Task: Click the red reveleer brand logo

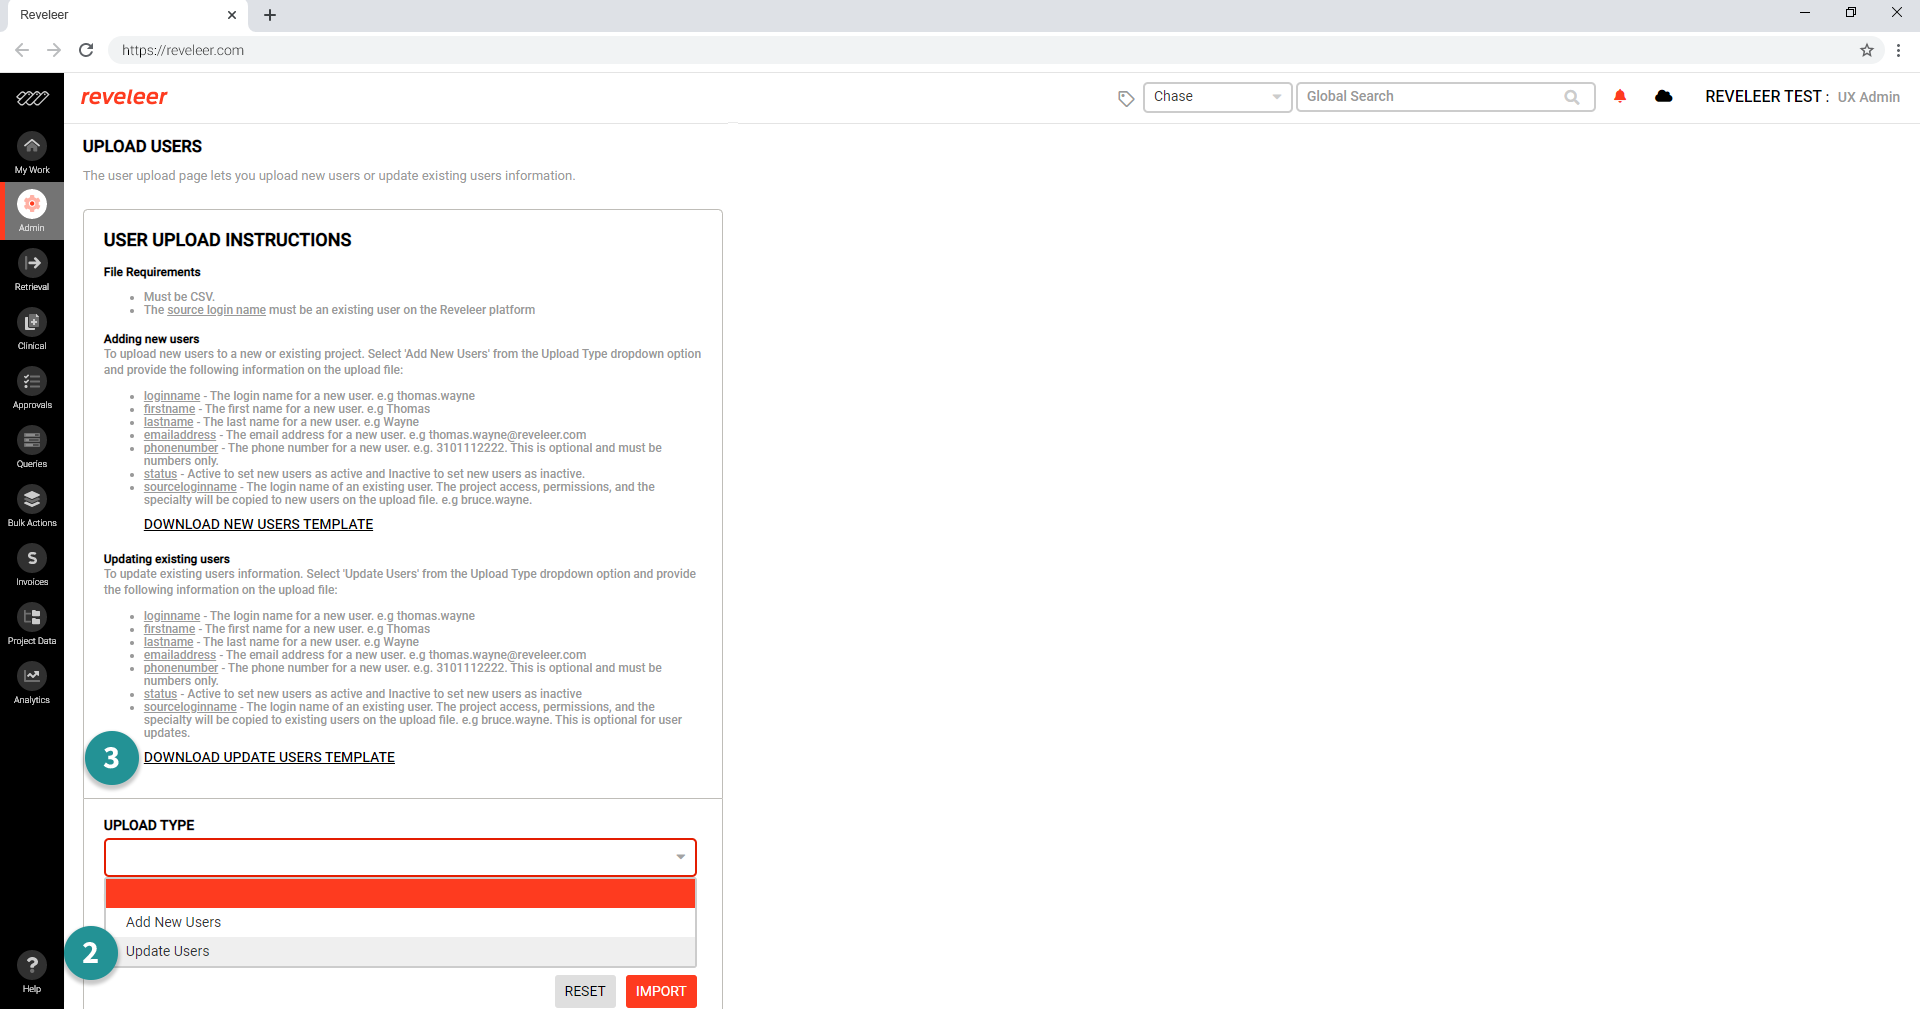Action: 124,97
